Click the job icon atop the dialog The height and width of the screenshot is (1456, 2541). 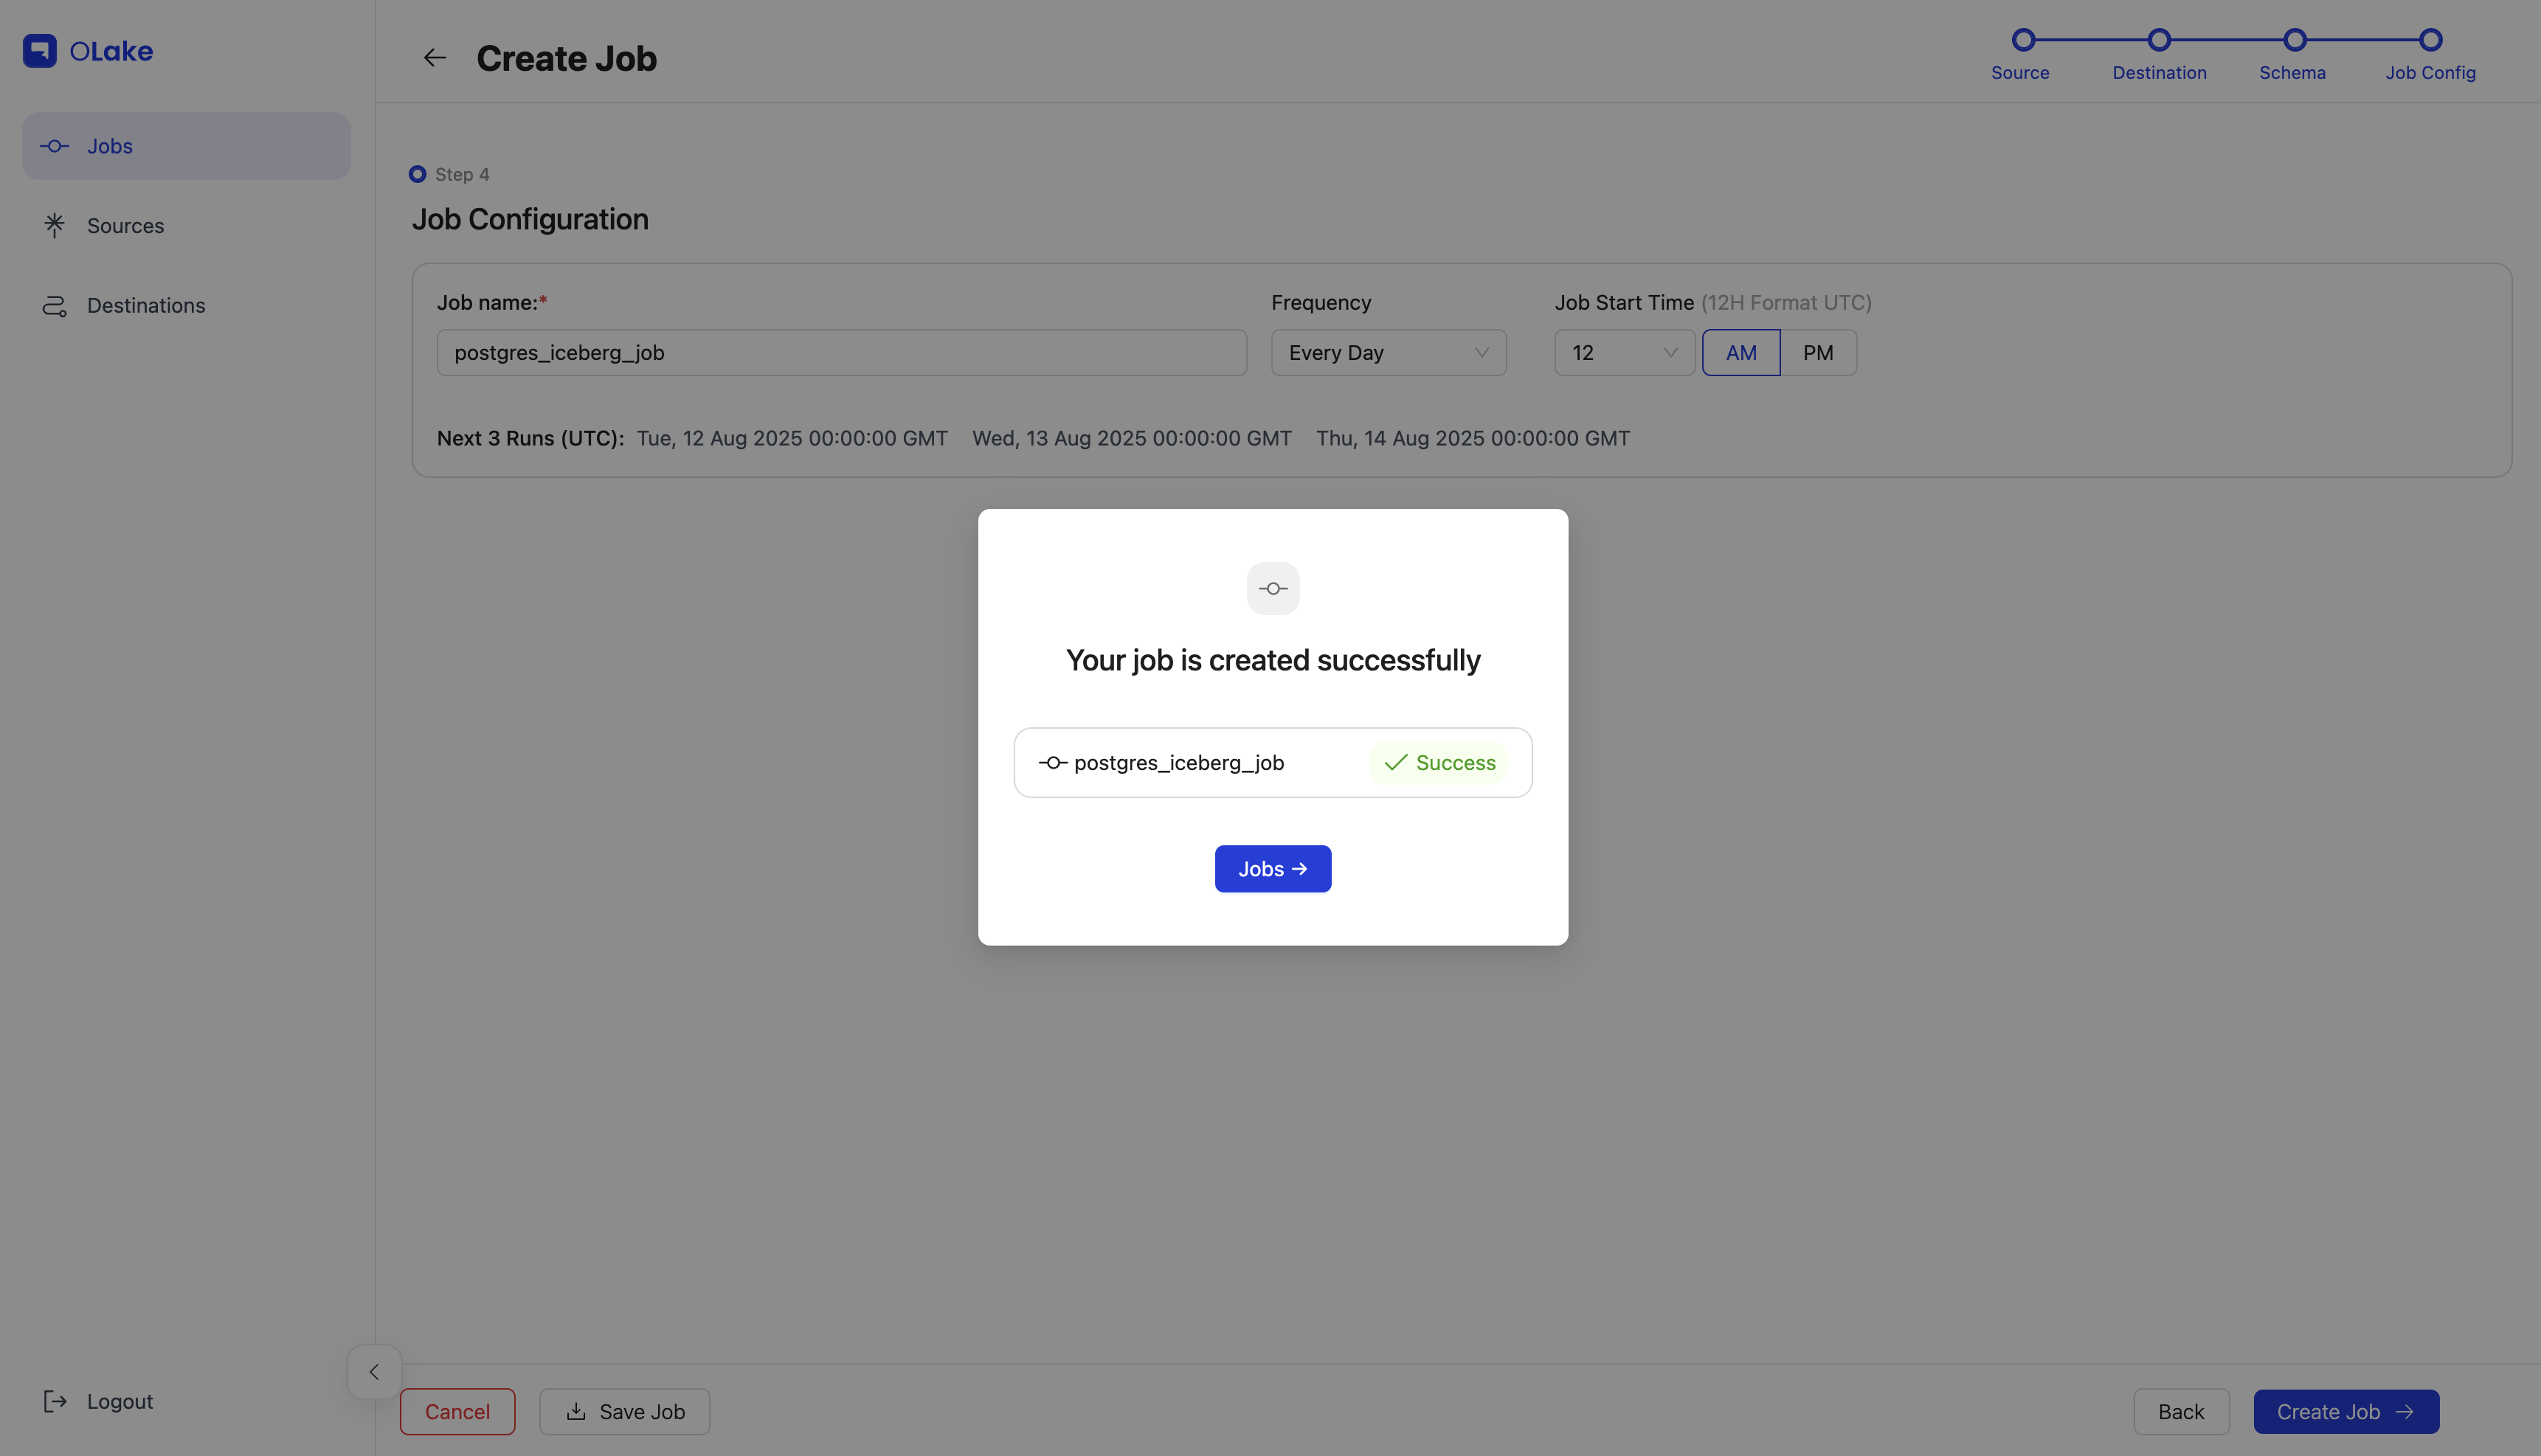pyautogui.click(x=1273, y=589)
